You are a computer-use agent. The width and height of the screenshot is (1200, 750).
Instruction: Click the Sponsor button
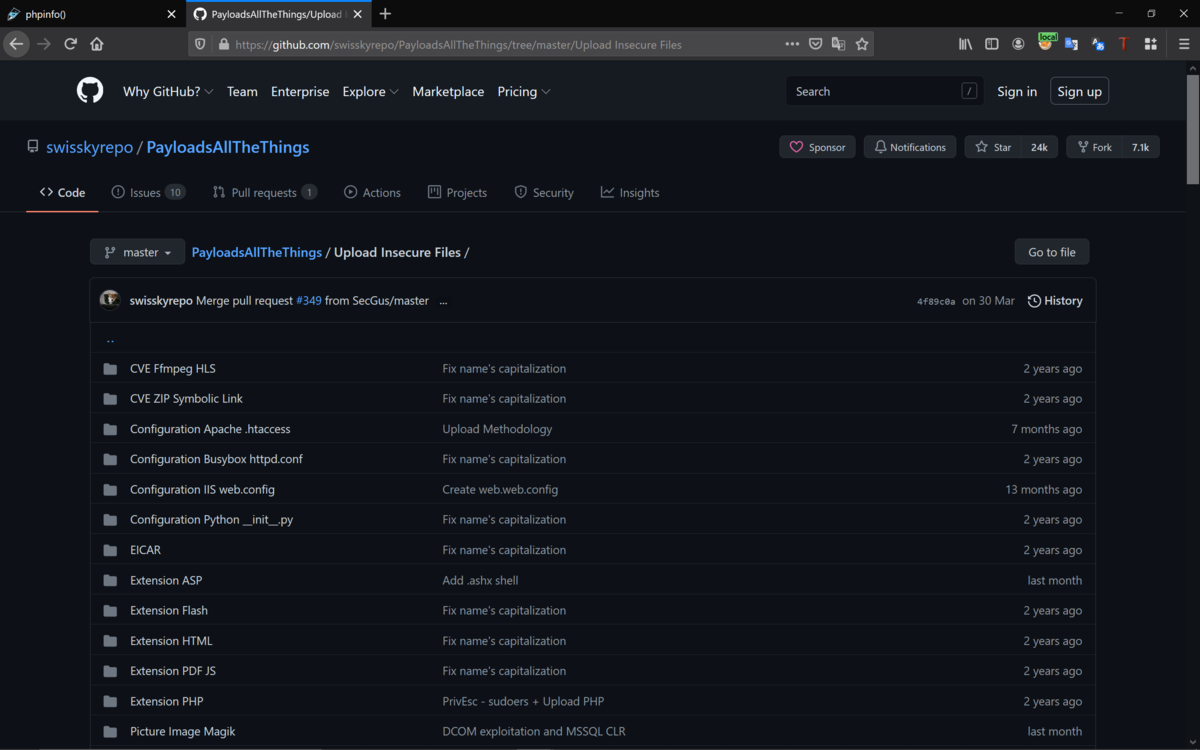click(817, 147)
